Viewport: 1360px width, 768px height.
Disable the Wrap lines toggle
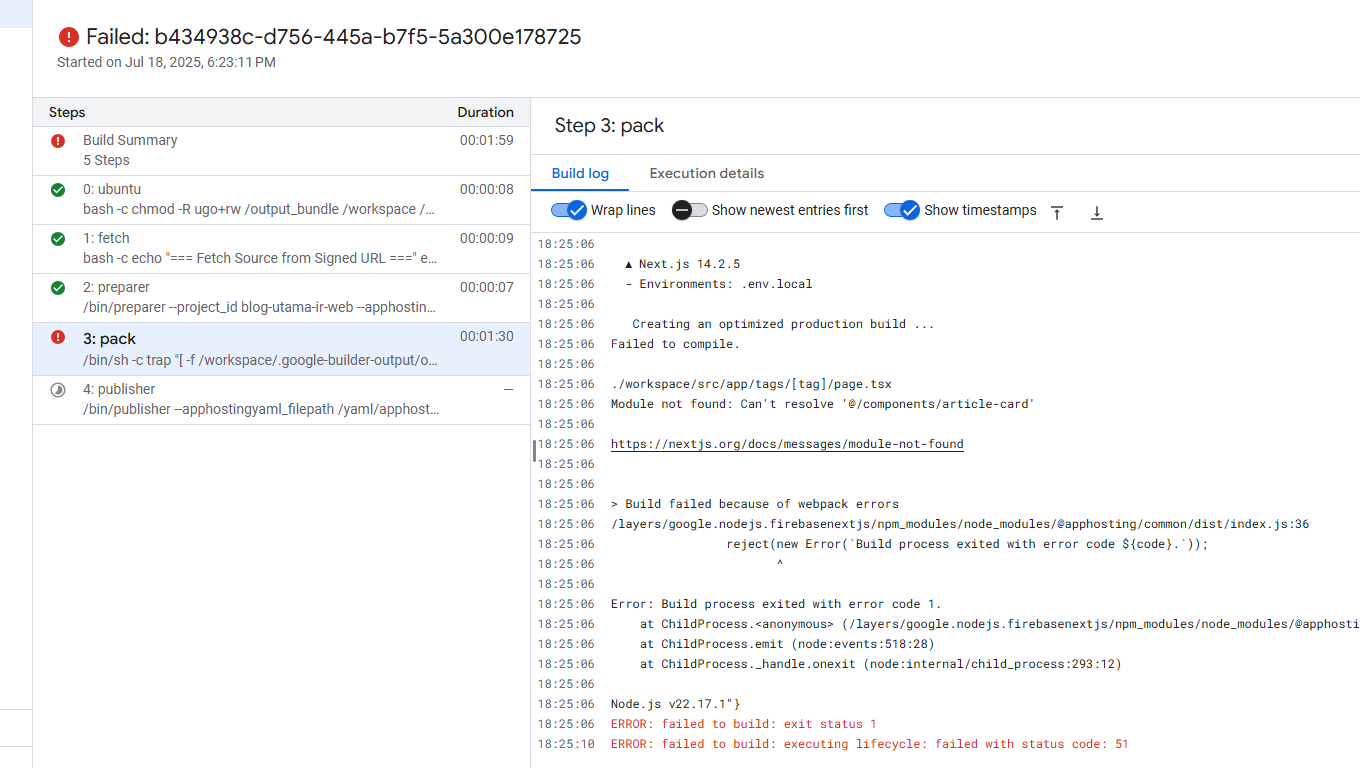coord(568,210)
